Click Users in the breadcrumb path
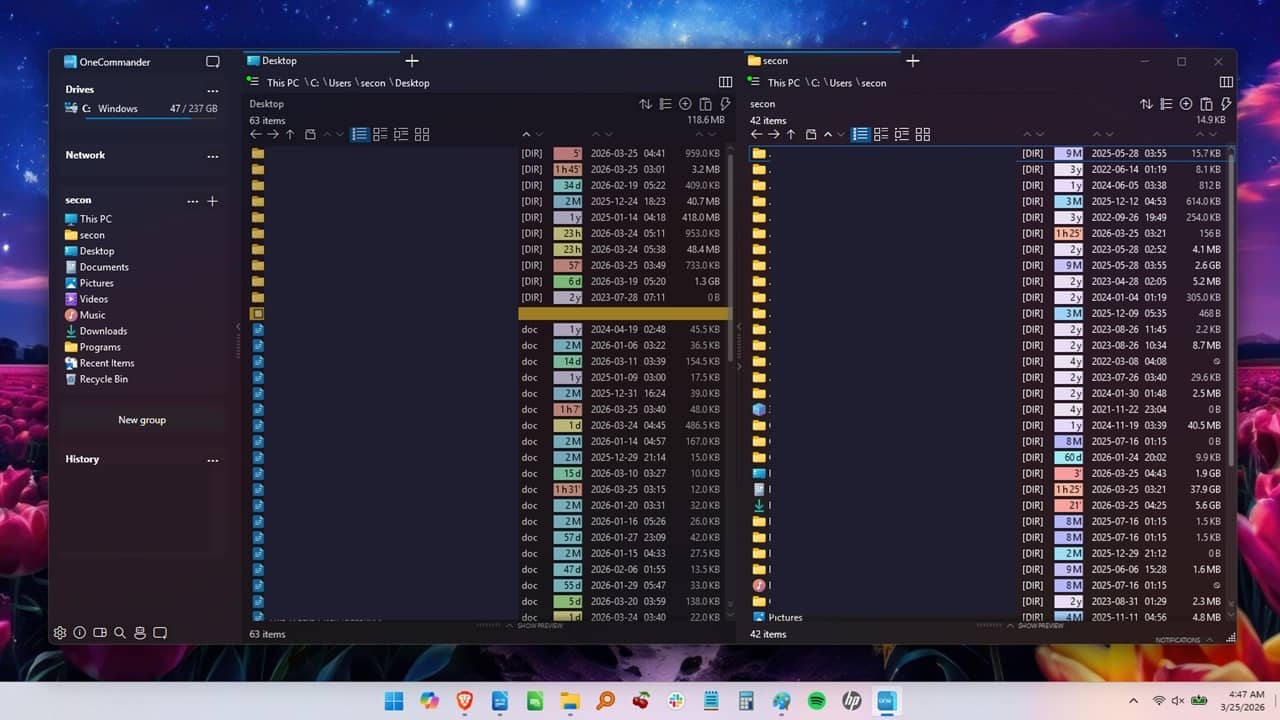This screenshot has width=1280, height=720. click(x=340, y=83)
